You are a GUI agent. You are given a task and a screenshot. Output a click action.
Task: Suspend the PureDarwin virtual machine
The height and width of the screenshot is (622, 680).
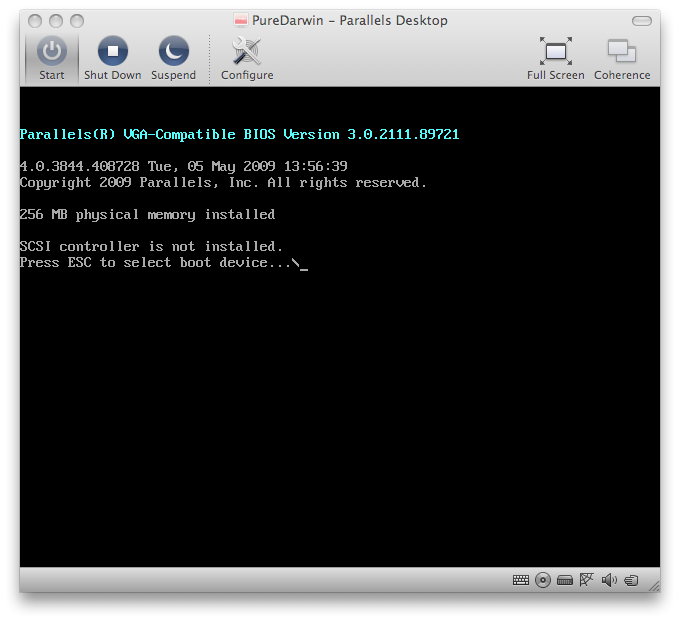click(x=173, y=58)
